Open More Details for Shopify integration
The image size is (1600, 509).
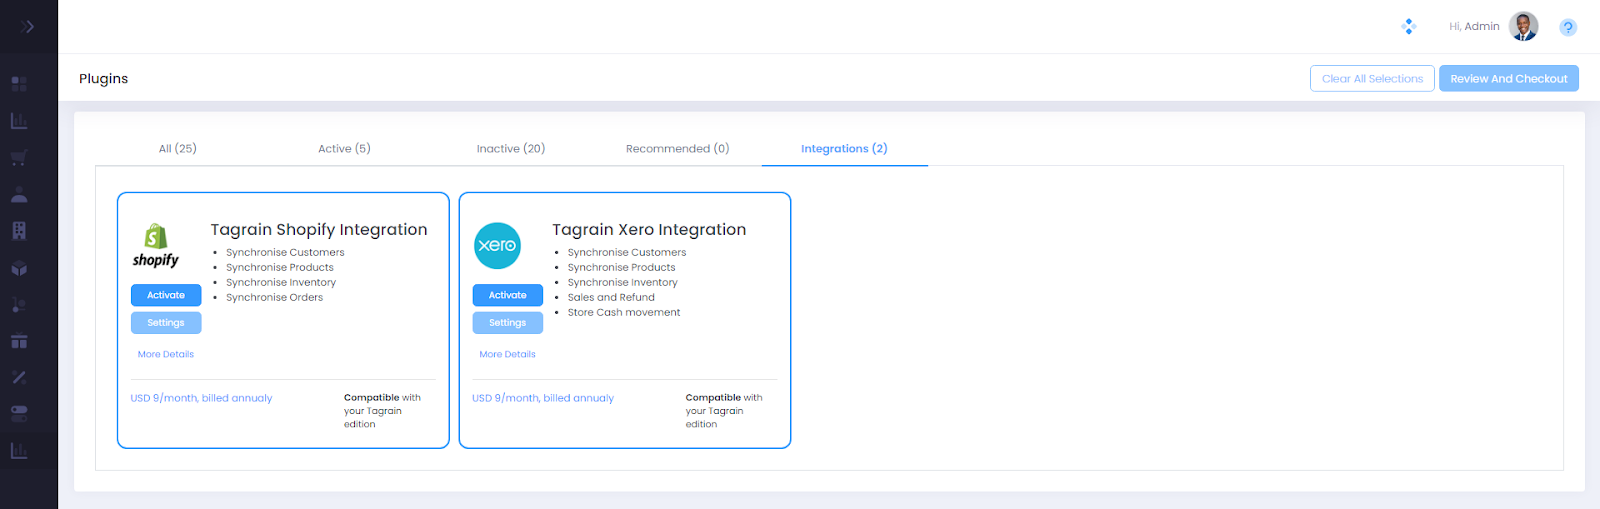coord(166,355)
